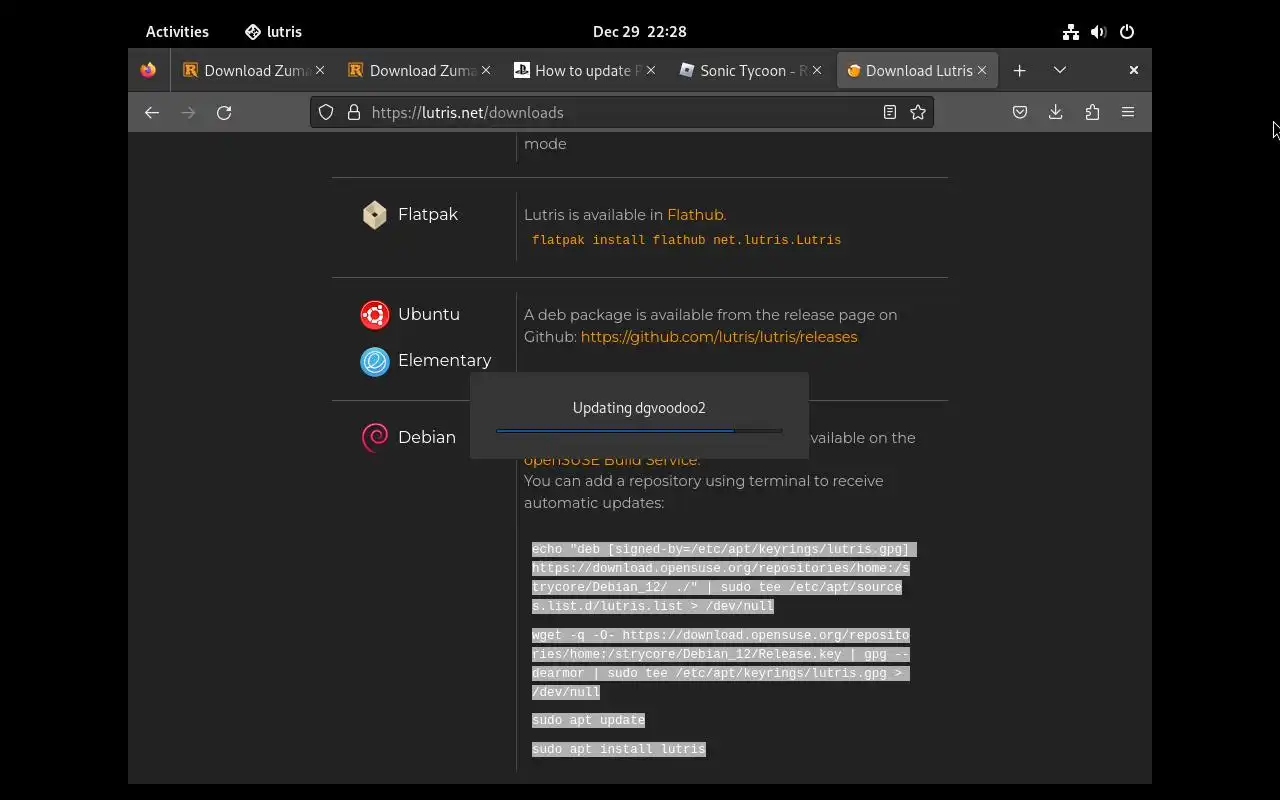Open the clock and calendar at Dec 29 22:28

tap(639, 31)
